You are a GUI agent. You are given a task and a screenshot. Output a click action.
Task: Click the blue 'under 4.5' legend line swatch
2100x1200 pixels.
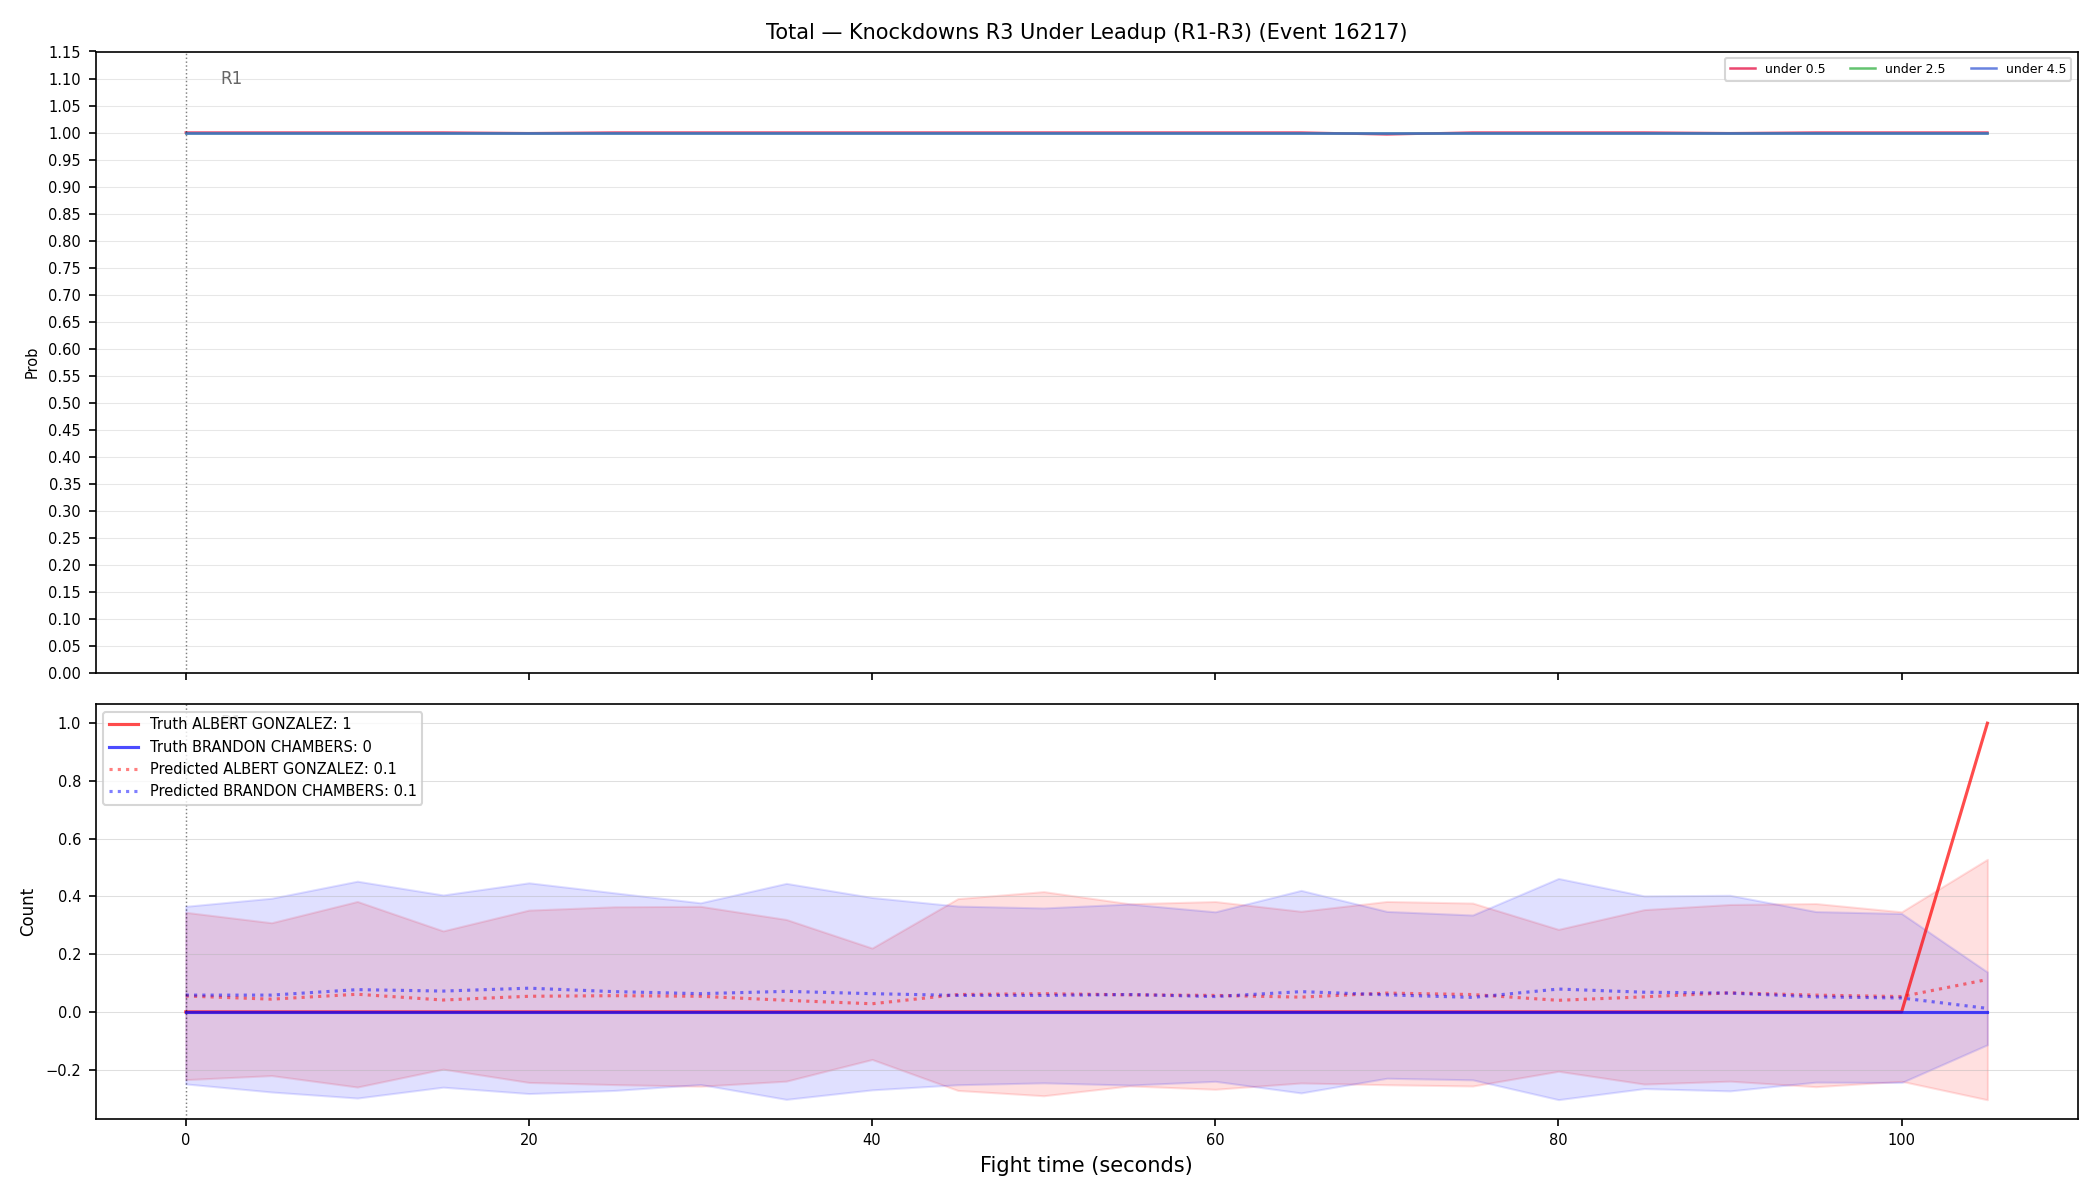[x=1984, y=69]
